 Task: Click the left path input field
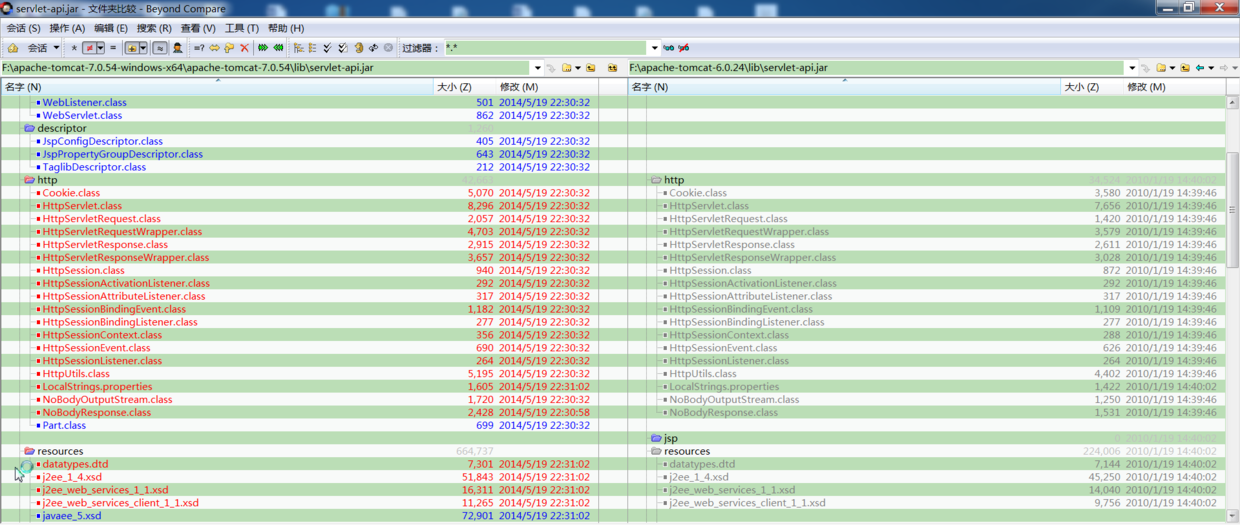pos(267,68)
